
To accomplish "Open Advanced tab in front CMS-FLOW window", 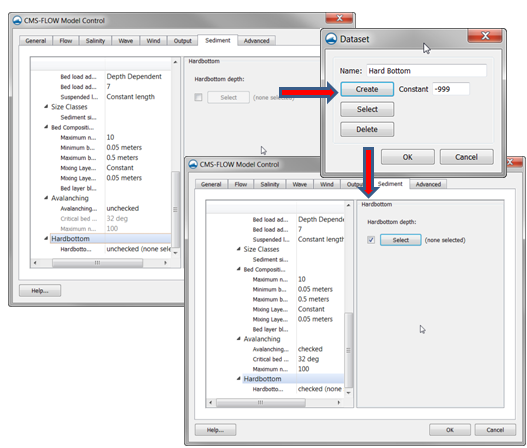I will (x=428, y=184).
